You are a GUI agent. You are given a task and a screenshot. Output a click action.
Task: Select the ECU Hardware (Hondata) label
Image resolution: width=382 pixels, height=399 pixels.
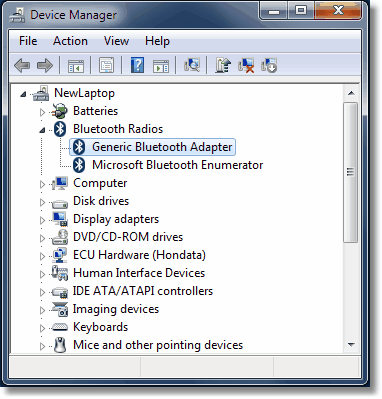click(x=139, y=255)
